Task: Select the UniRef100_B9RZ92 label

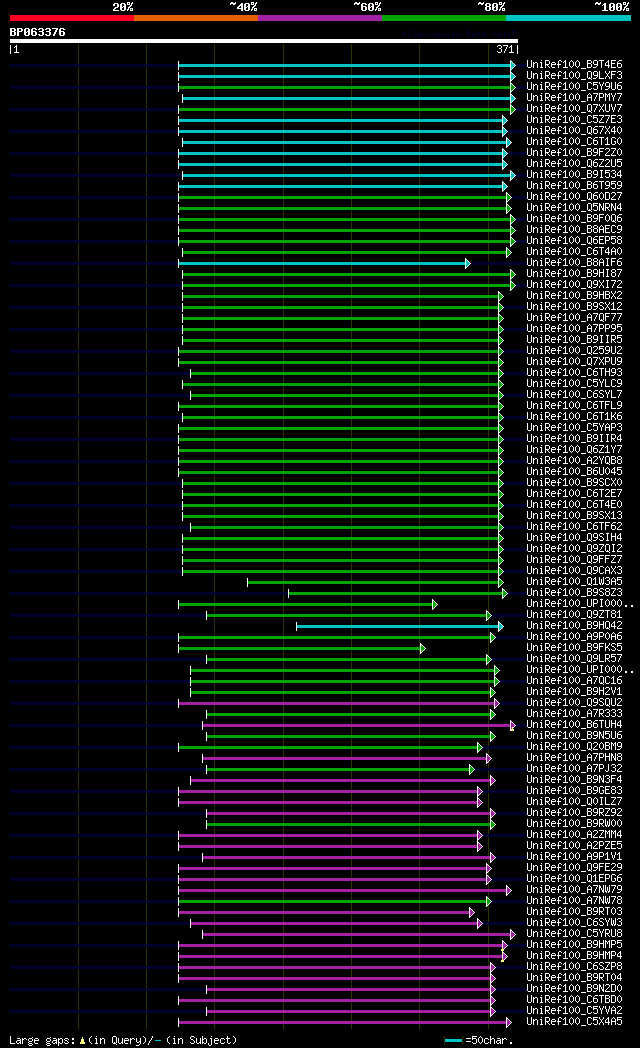Action: pos(574,813)
